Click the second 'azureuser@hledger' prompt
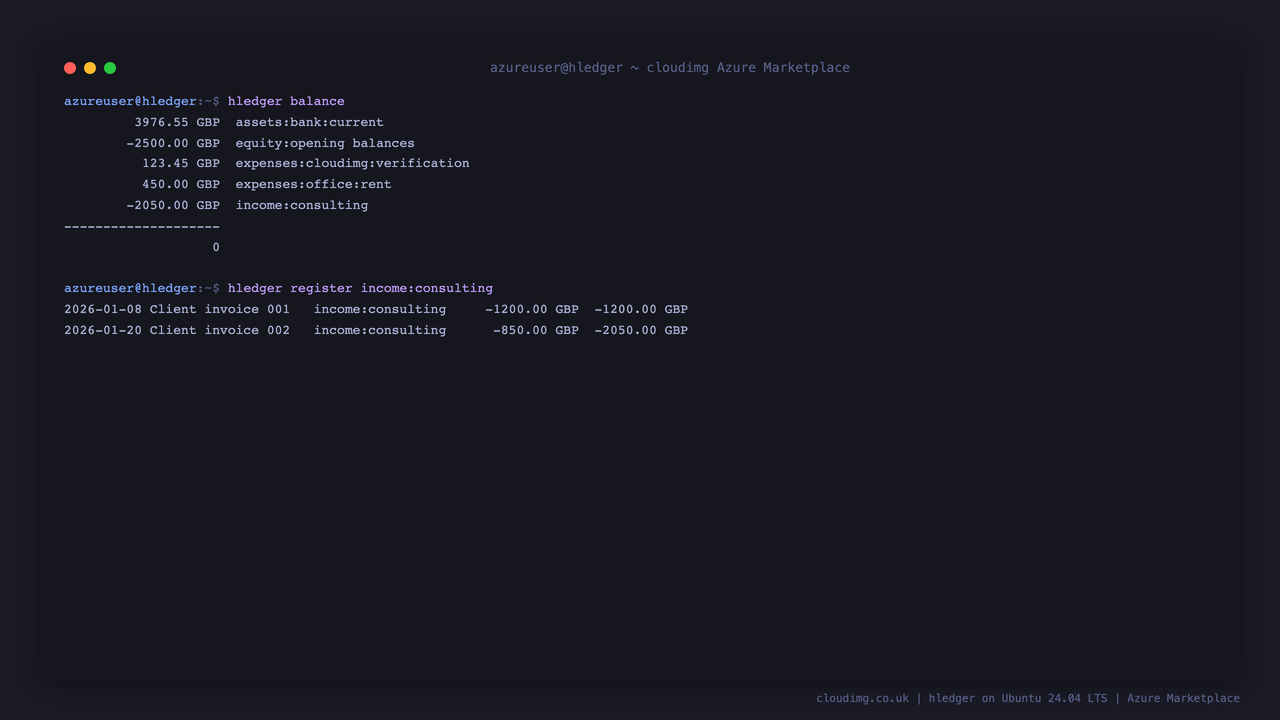The image size is (1280, 720). 130,288
